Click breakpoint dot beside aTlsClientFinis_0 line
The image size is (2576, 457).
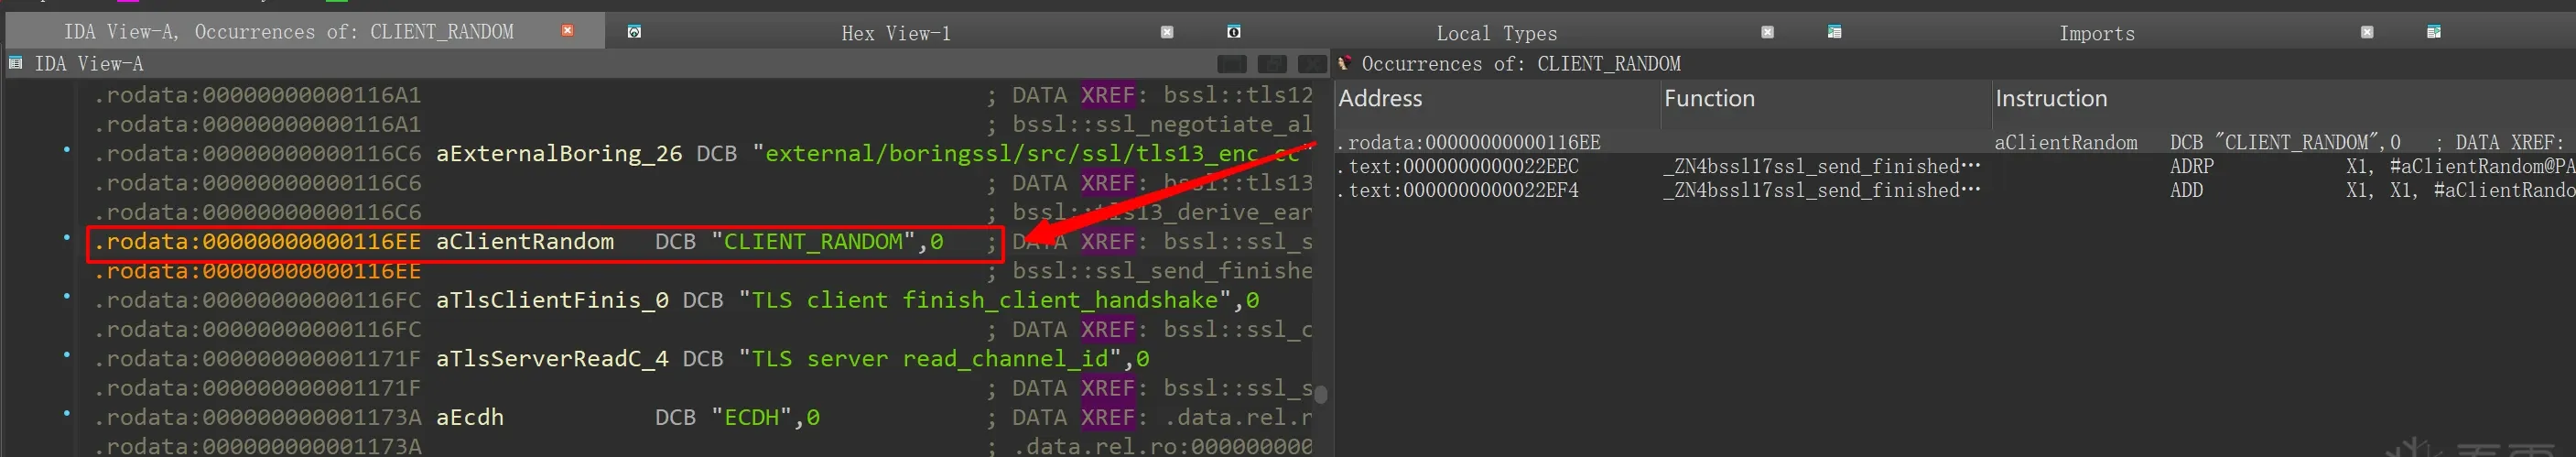pyautogui.click(x=67, y=296)
